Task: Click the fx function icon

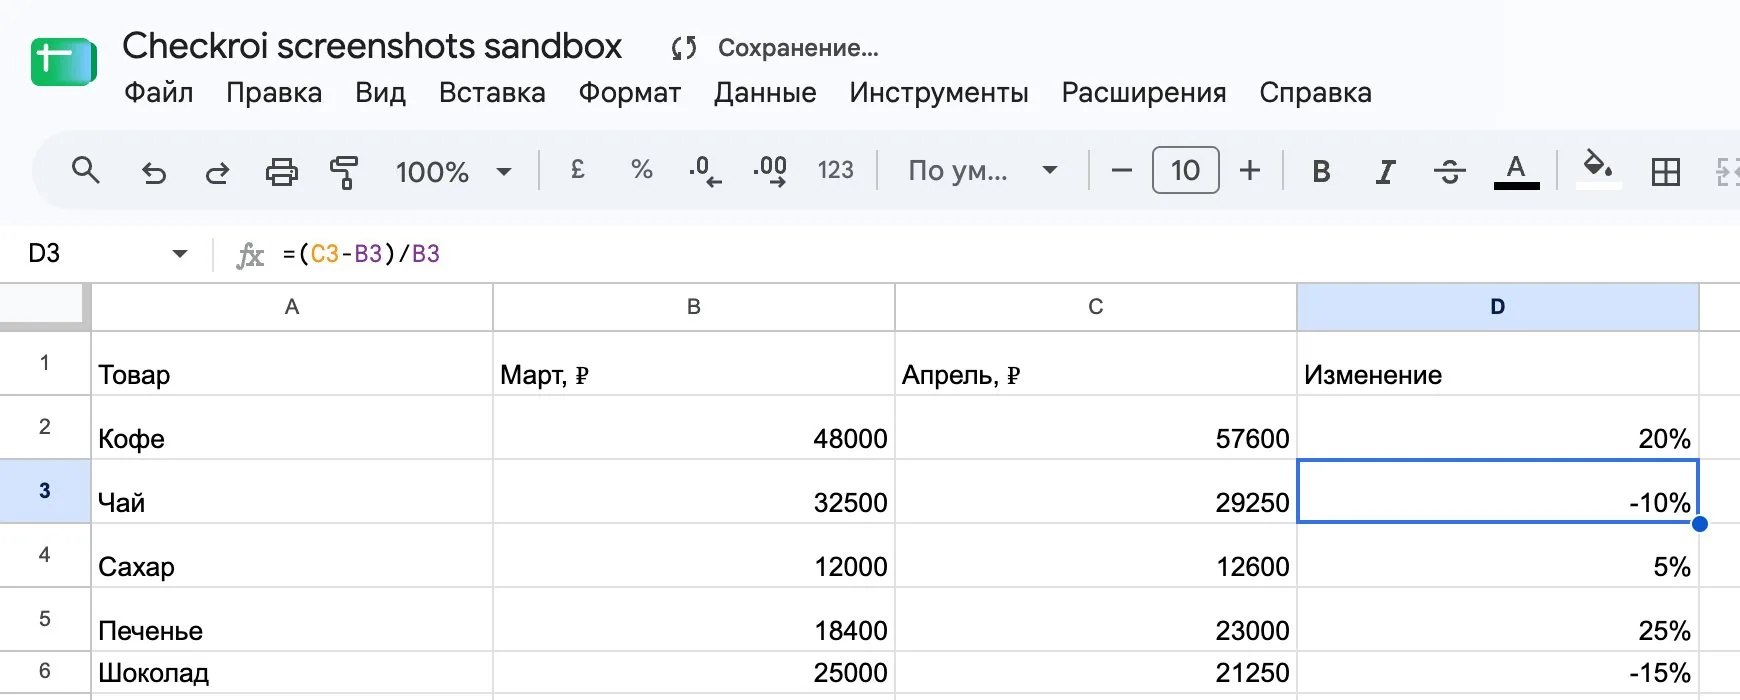Action: point(250,255)
